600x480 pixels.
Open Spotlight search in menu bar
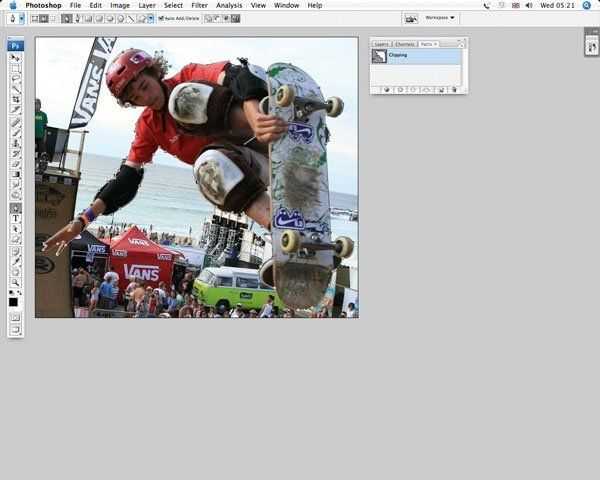point(587,5)
